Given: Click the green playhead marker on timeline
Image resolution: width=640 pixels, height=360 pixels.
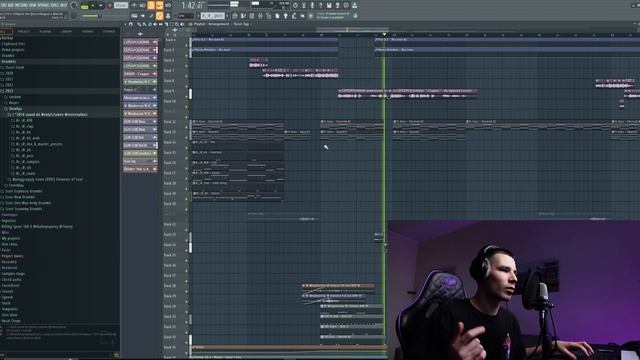Looking at the screenshot, I should pos(384,34).
